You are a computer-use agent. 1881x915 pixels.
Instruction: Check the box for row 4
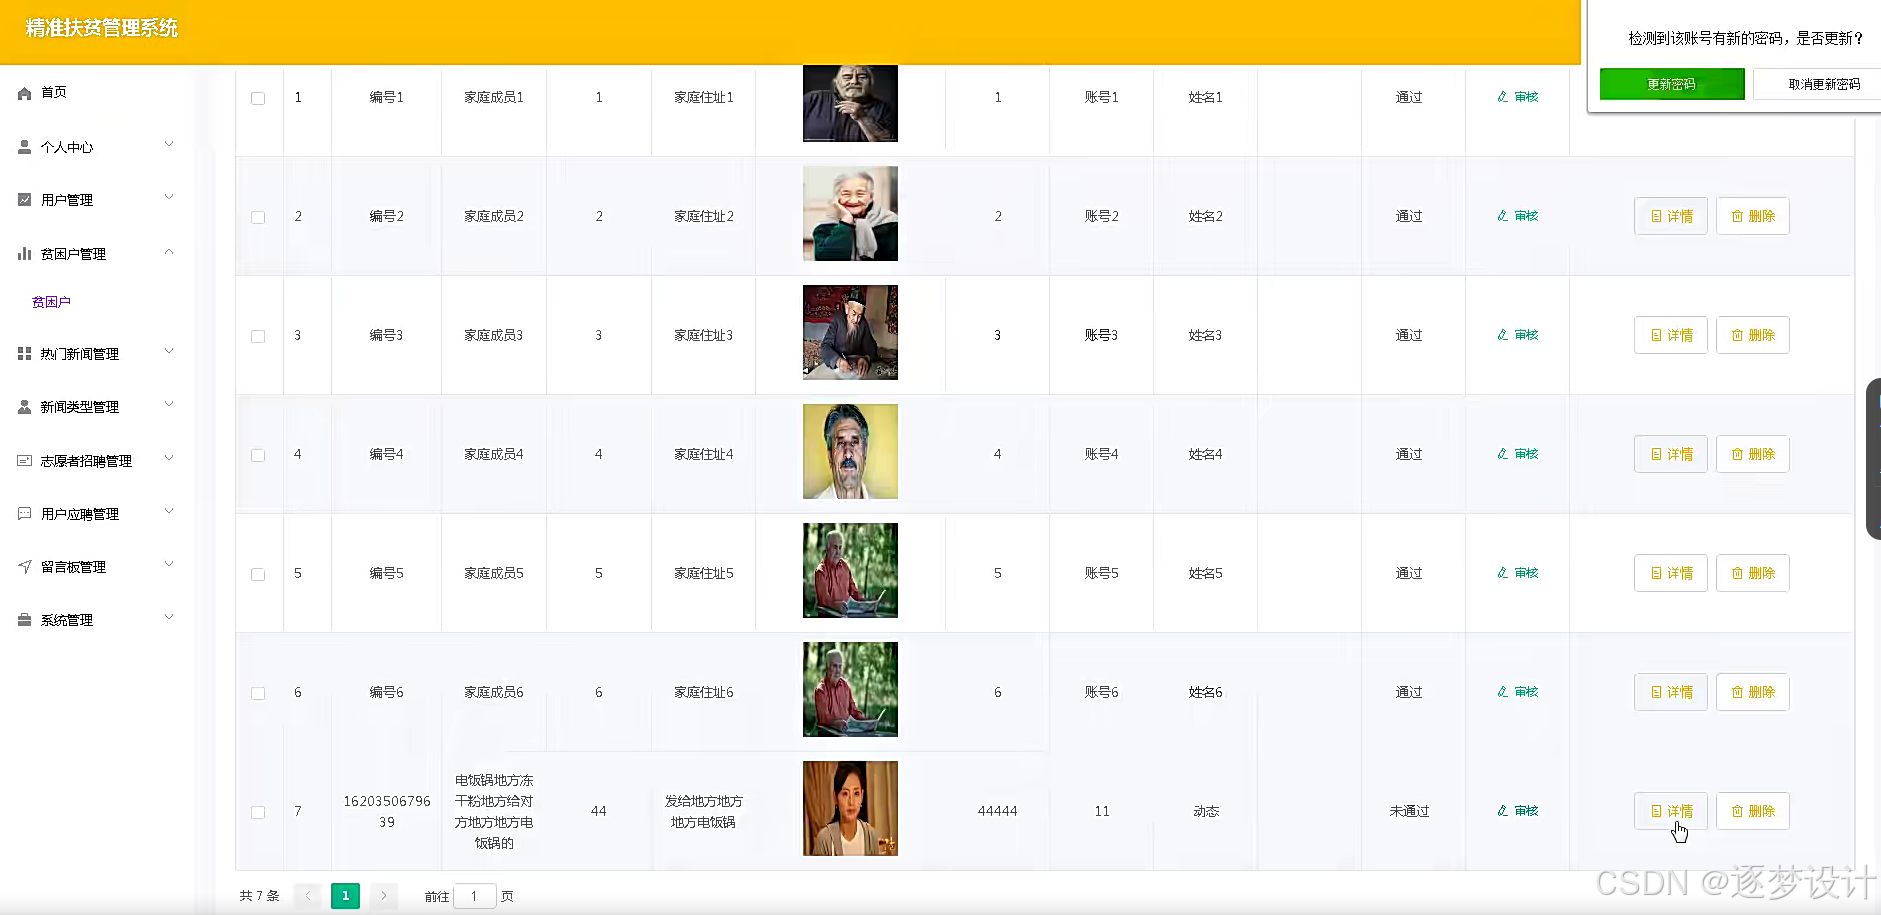(258, 455)
